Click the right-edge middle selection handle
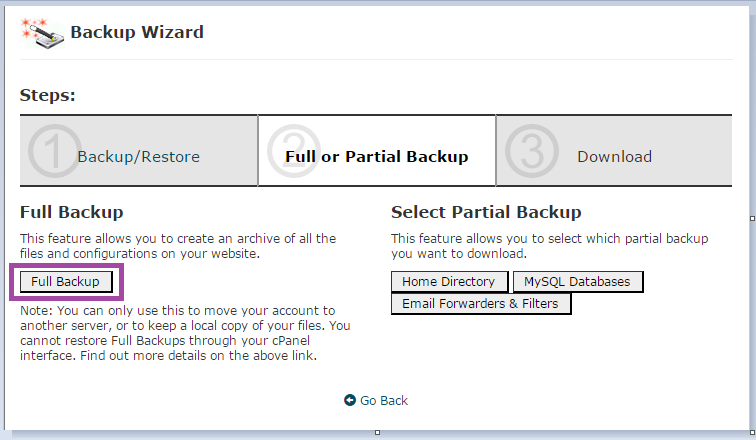Screen dimensions: 756x440 coord(753,218)
